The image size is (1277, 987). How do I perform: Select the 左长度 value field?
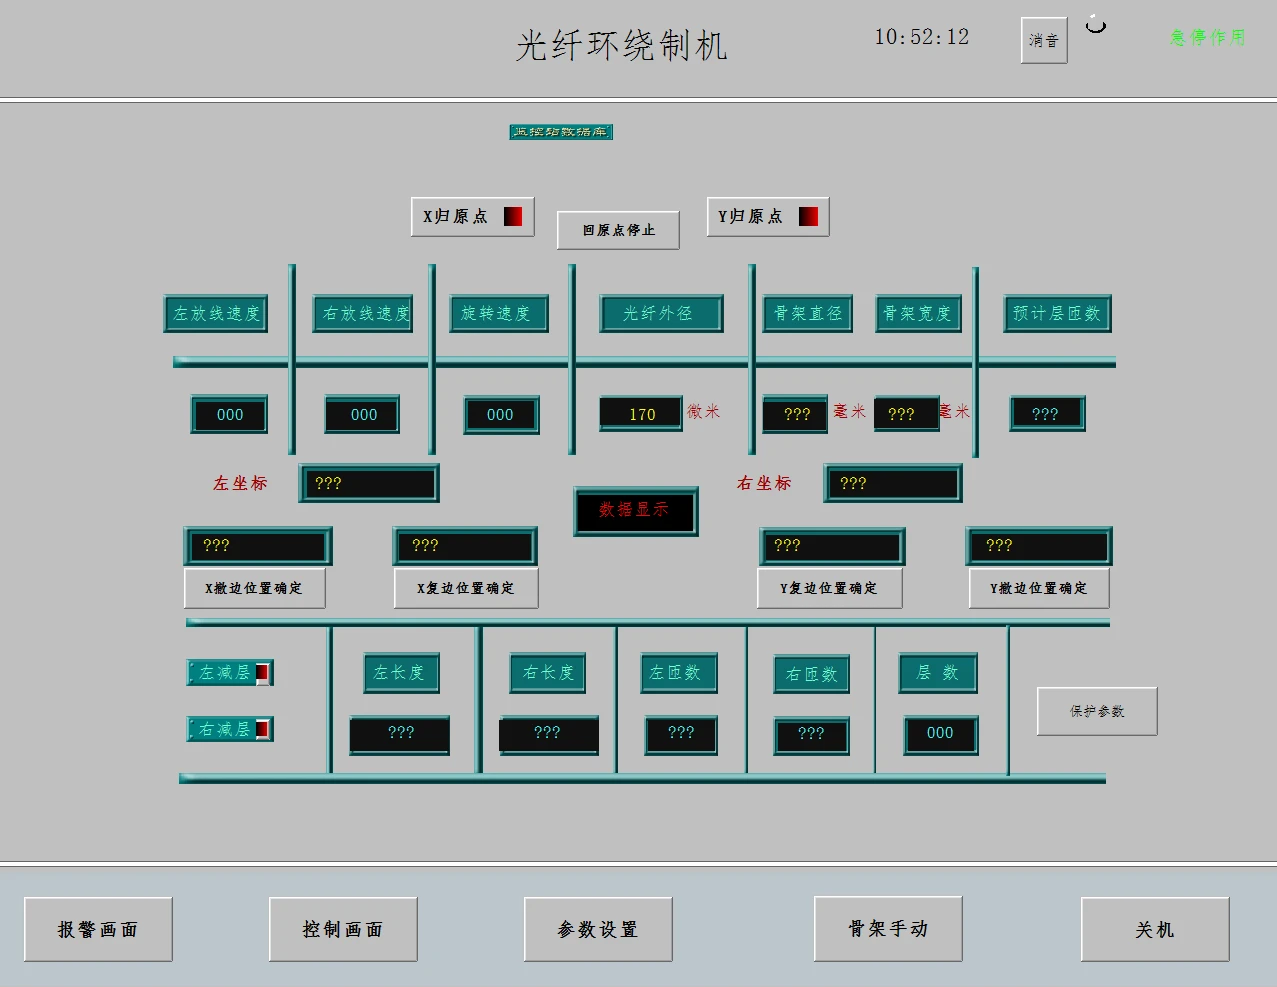click(x=400, y=735)
